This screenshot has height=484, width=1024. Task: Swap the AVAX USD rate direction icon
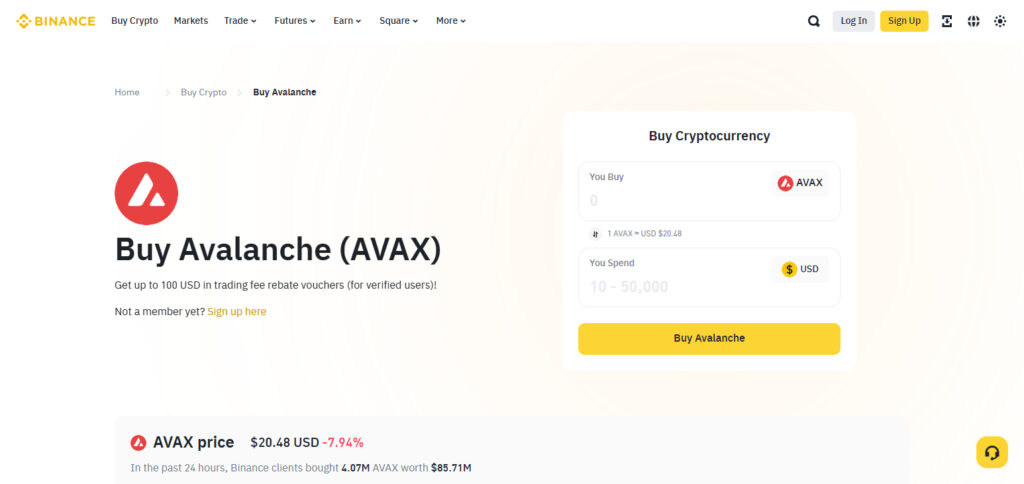(x=595, y=233)
